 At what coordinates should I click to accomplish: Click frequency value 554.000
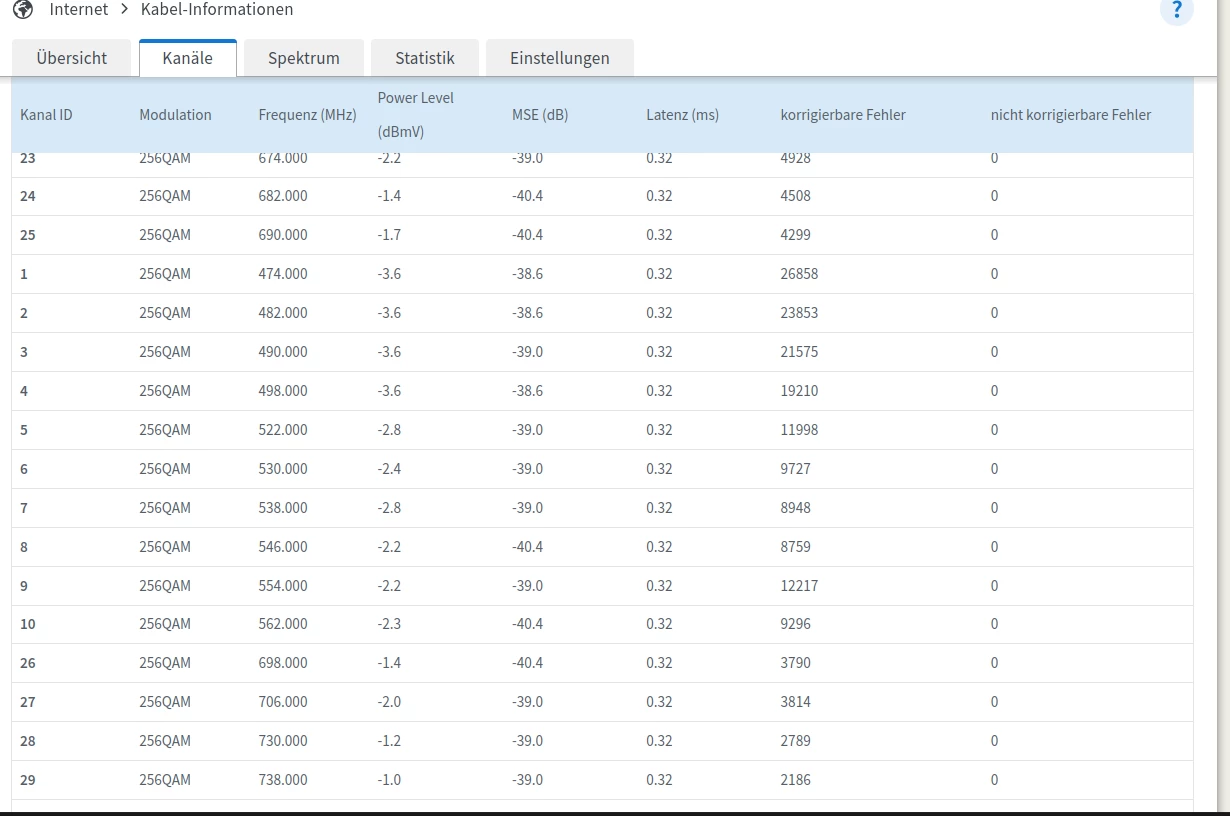tap(283, 586)
